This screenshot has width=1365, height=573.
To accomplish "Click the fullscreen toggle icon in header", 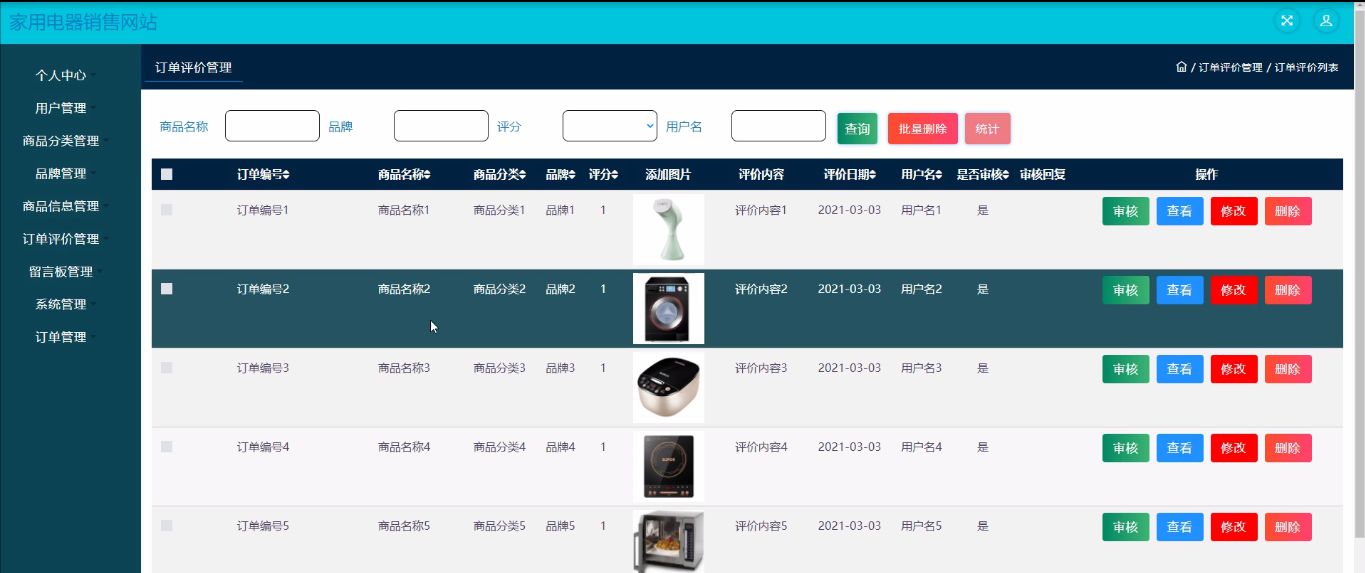I will [x=1287, y=20].
